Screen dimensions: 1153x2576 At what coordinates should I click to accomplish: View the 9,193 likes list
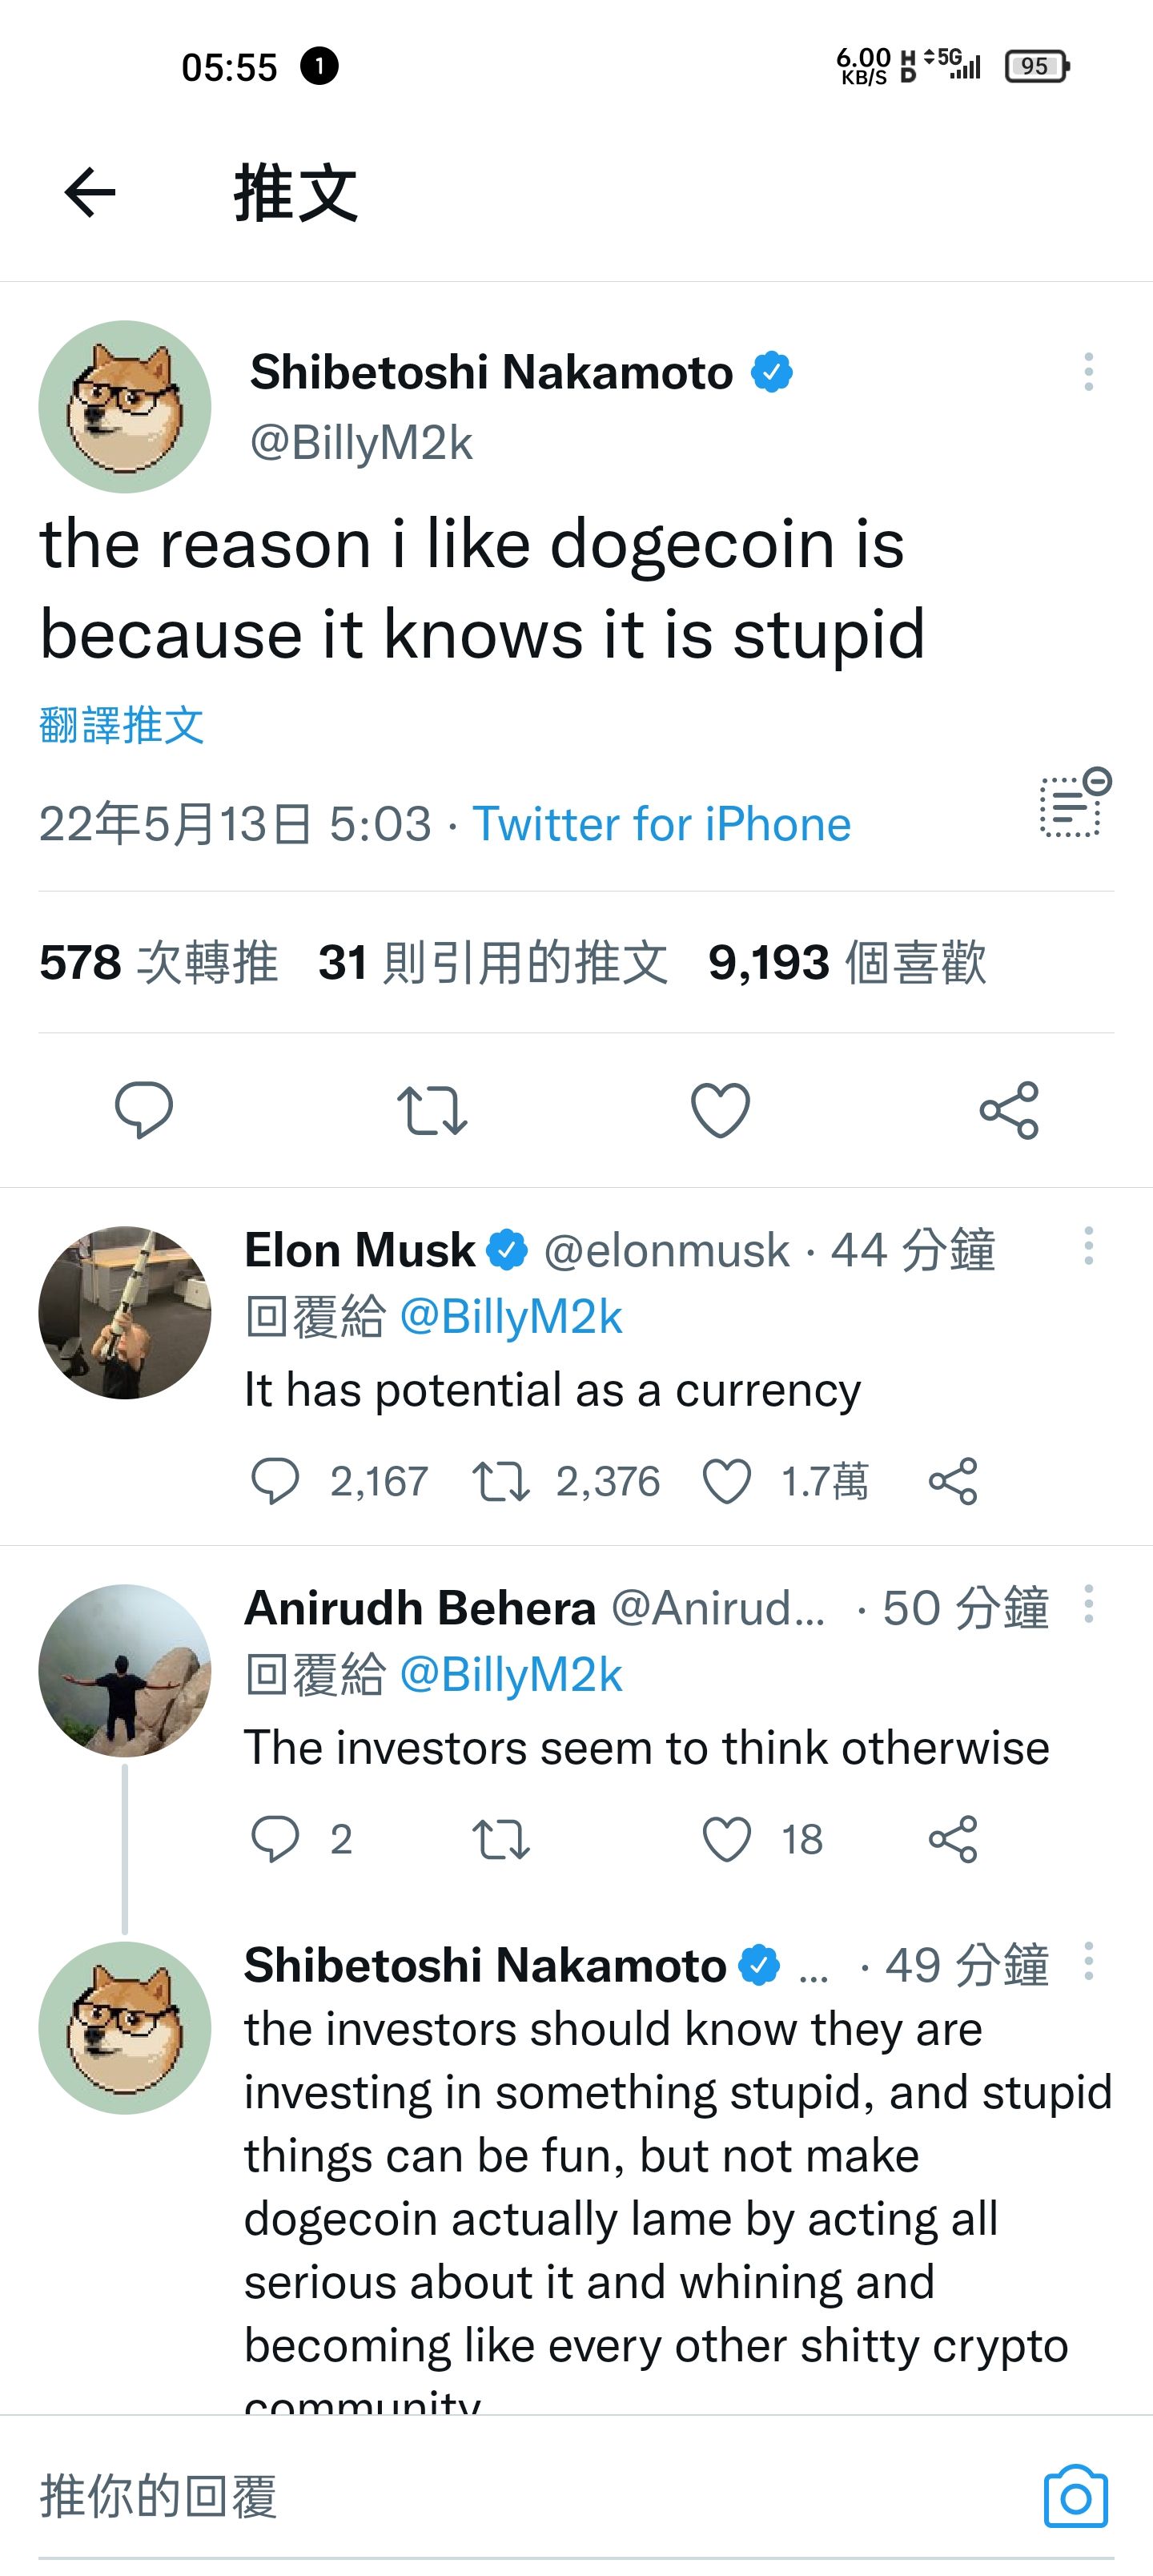(846, 963)
